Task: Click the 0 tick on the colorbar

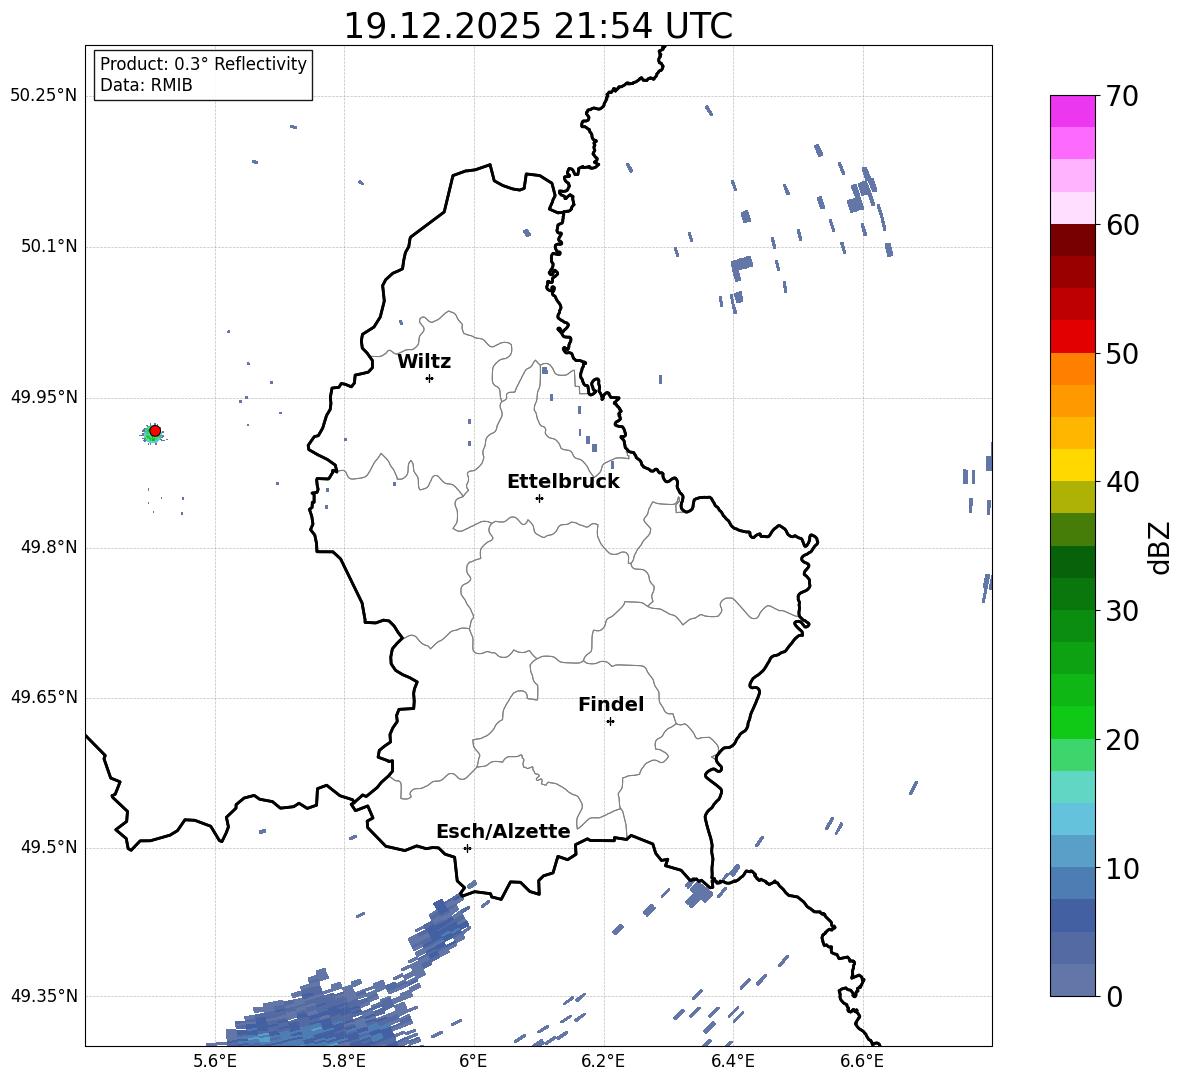Action: 1114,997
